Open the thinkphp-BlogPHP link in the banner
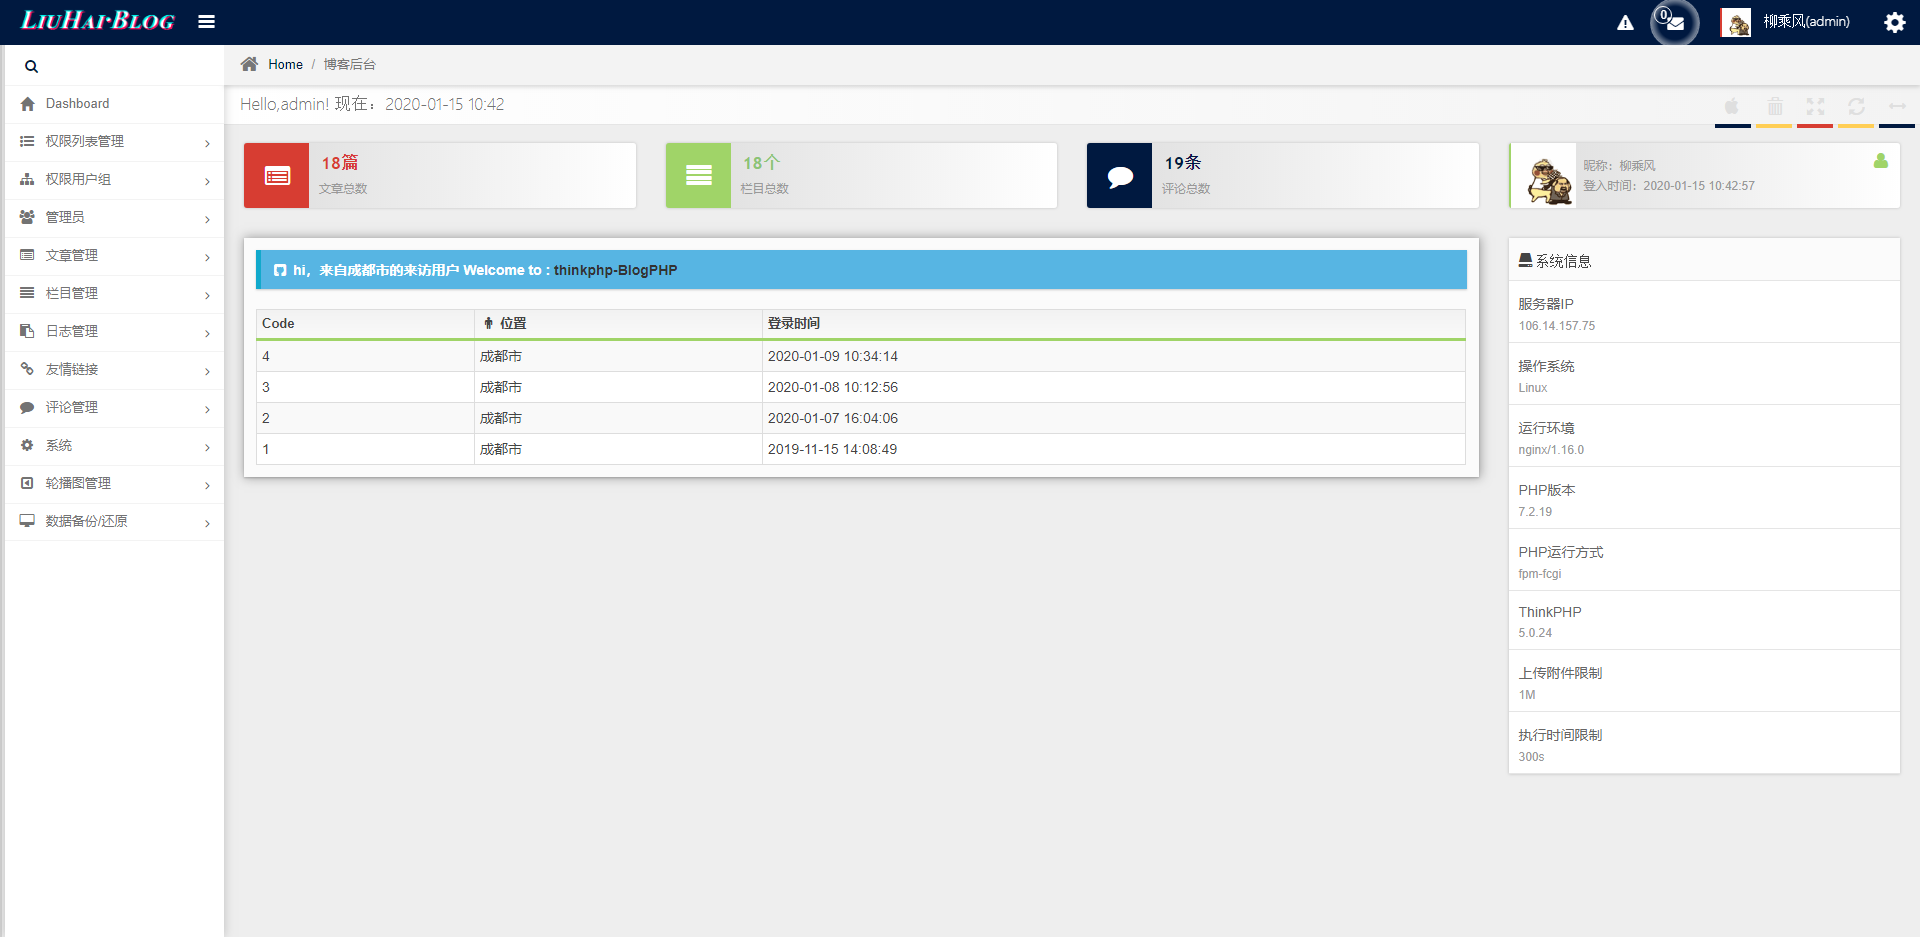 pyautogui.click(x=615, y=271)
